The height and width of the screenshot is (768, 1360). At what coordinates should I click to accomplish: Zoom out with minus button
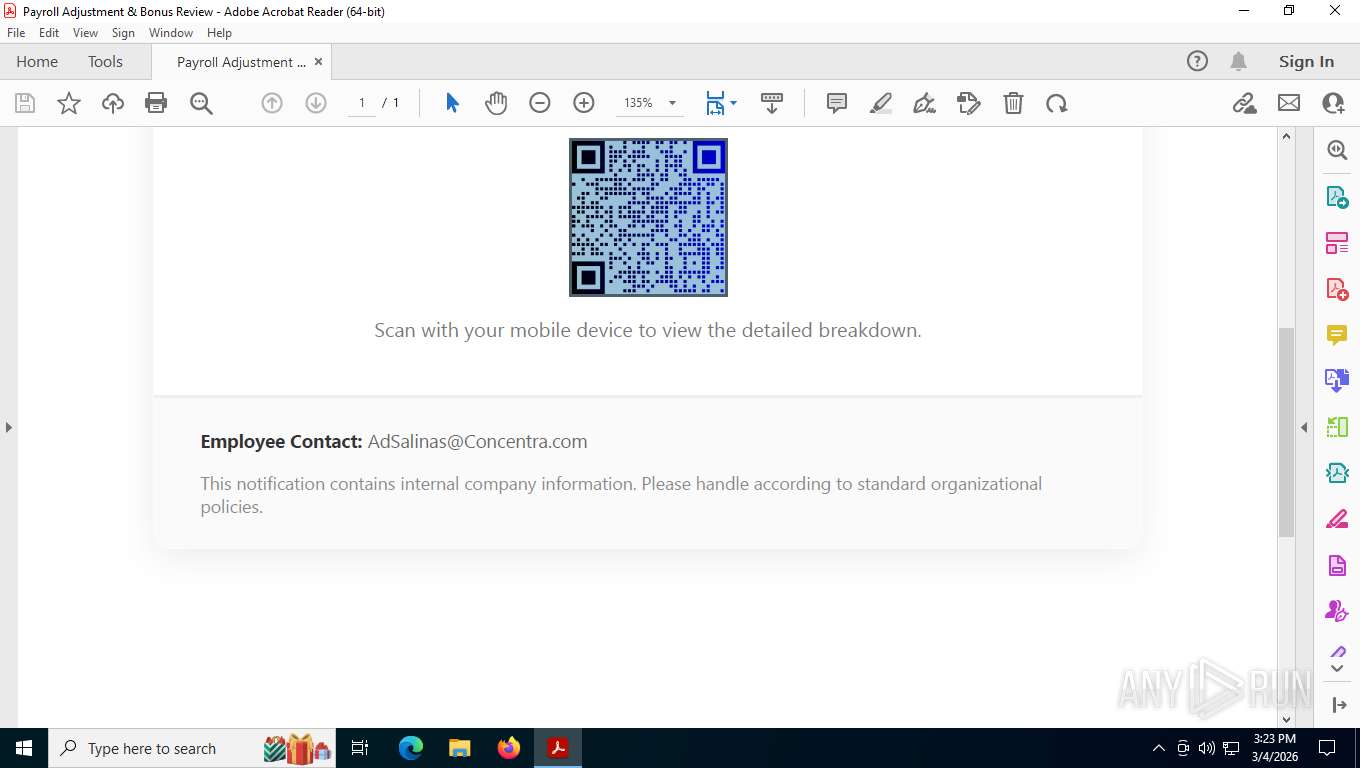(x=540, y=103)
